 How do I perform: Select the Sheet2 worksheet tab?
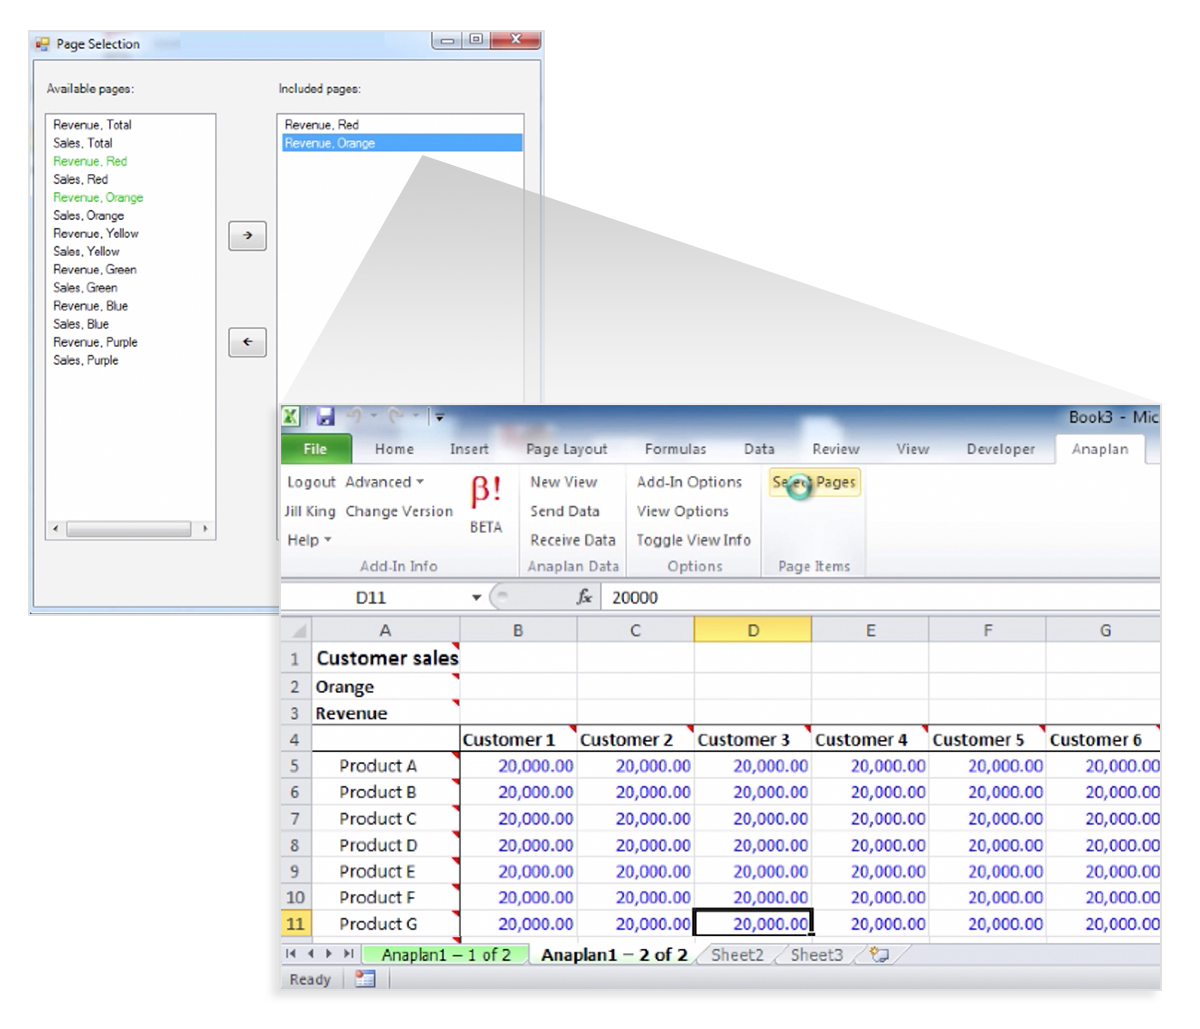737,955
